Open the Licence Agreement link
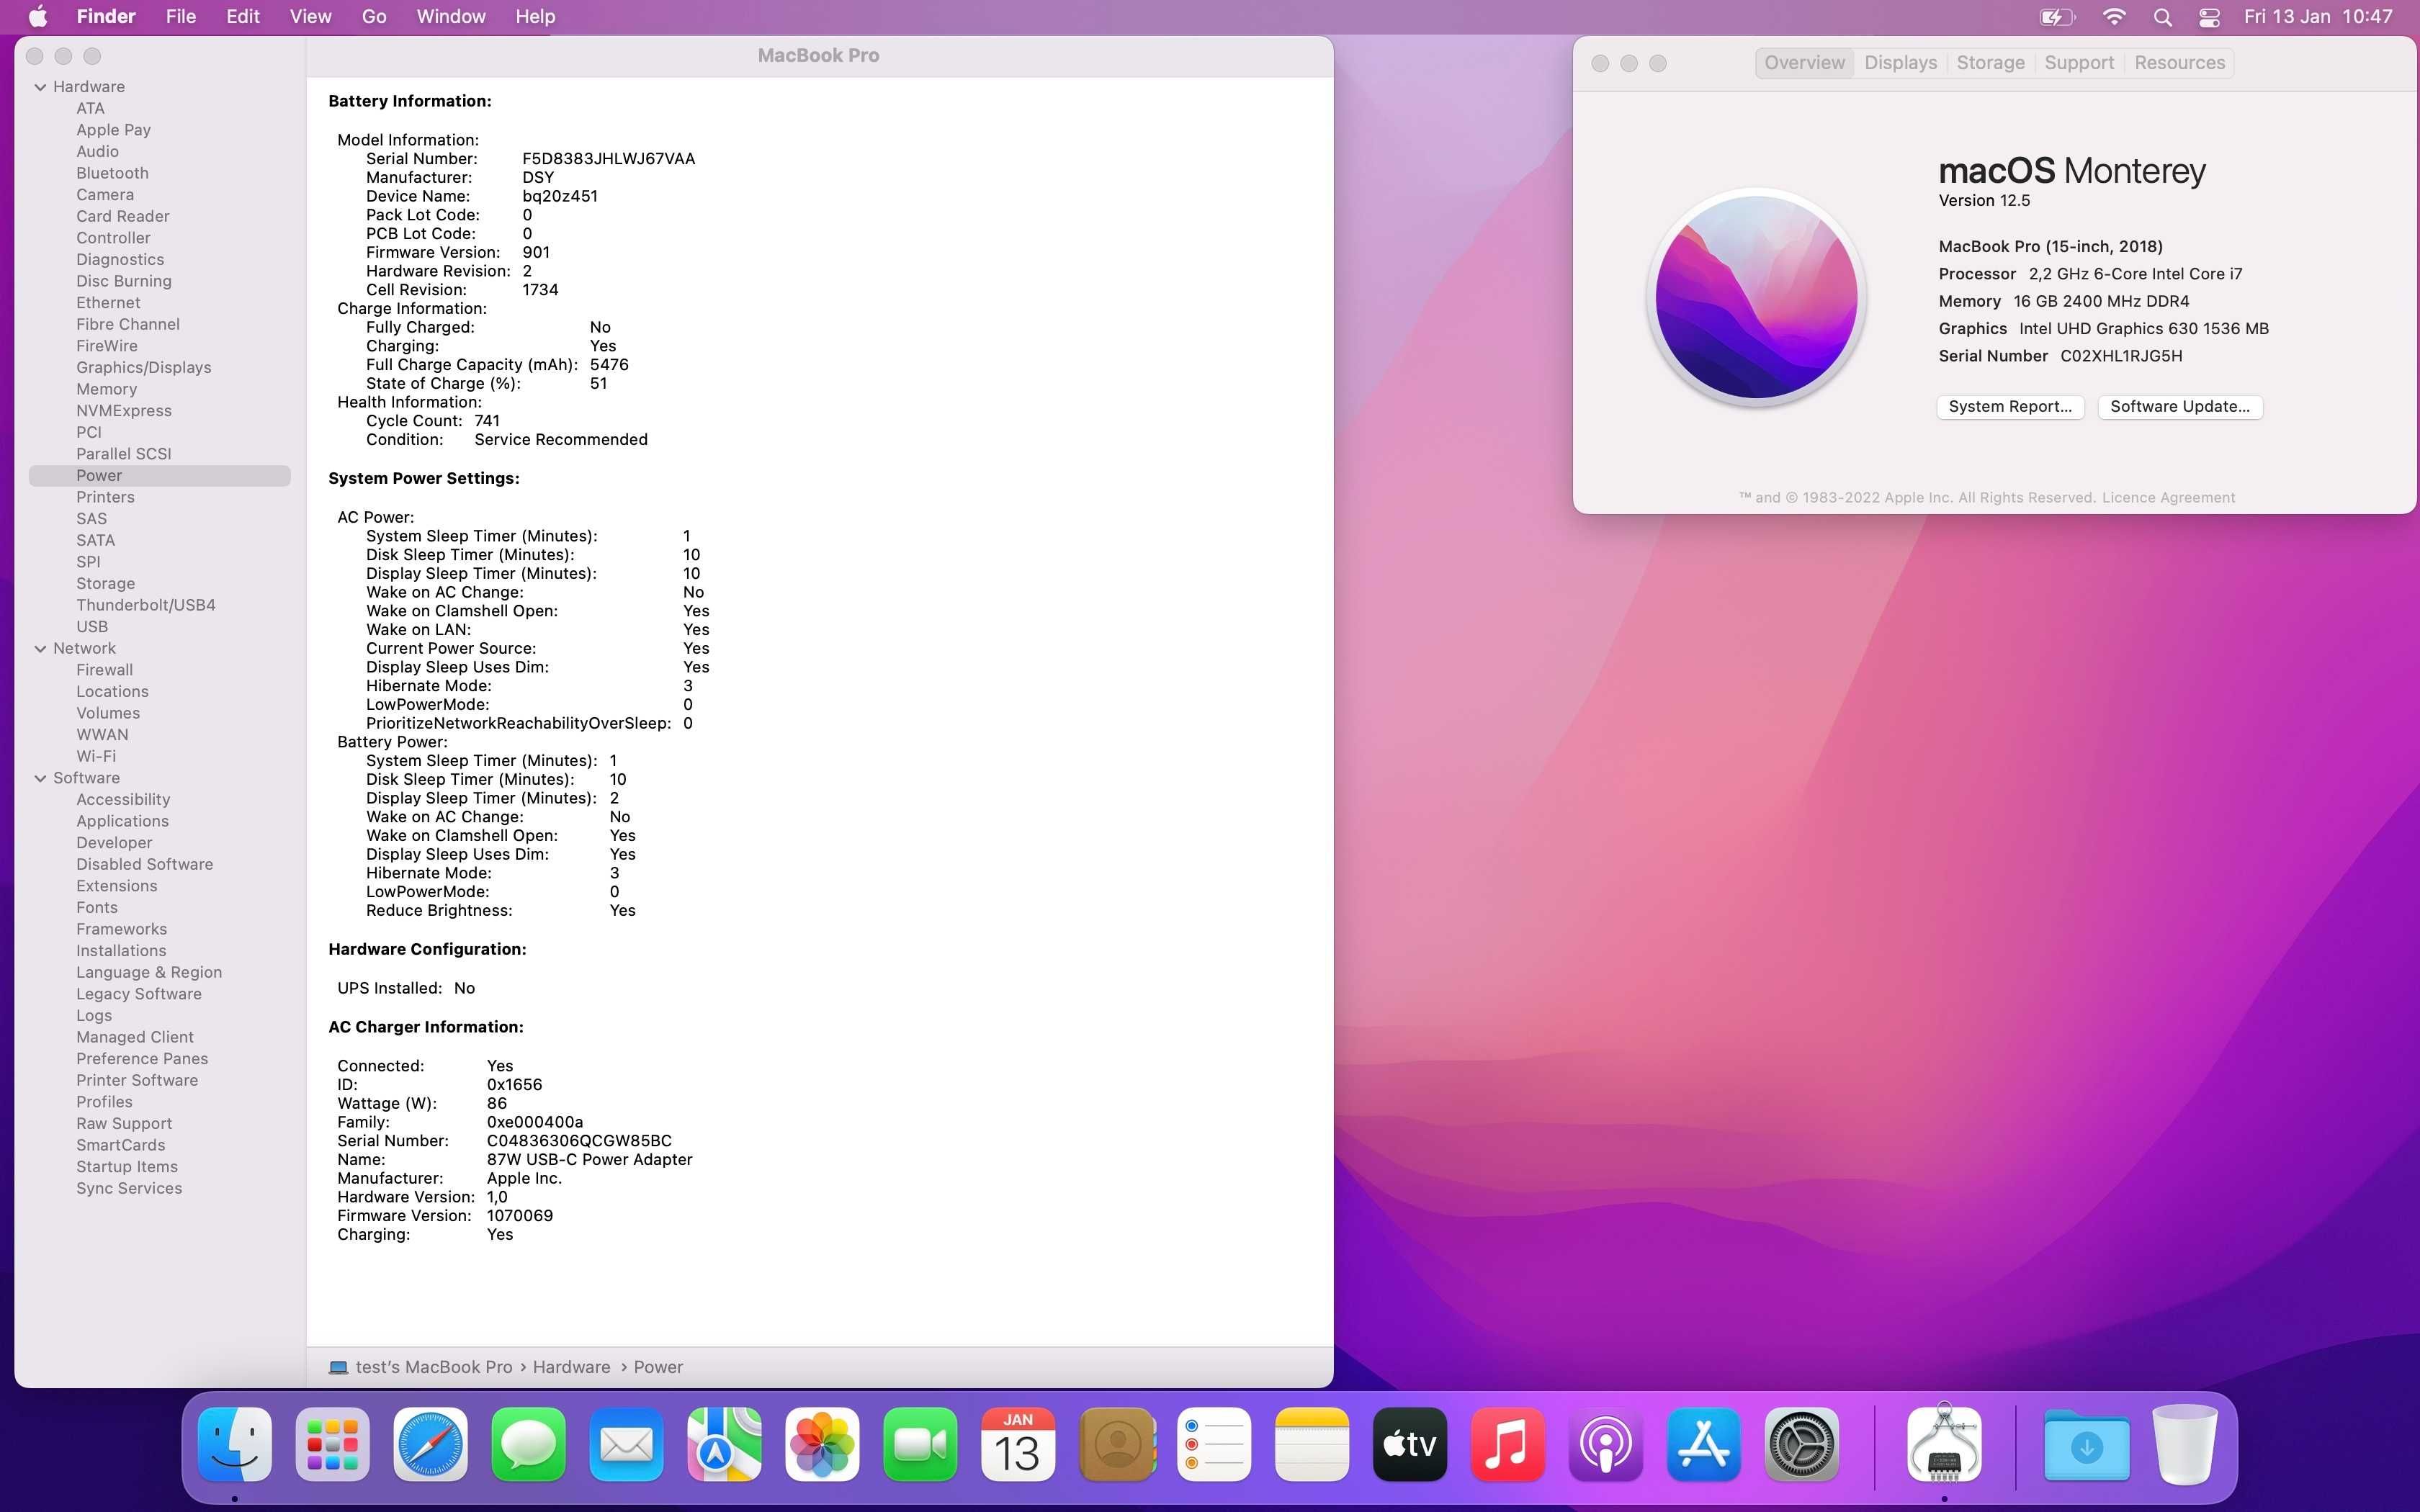The width and height of the screenshot is (2420, 1512). pos(2168,498)
